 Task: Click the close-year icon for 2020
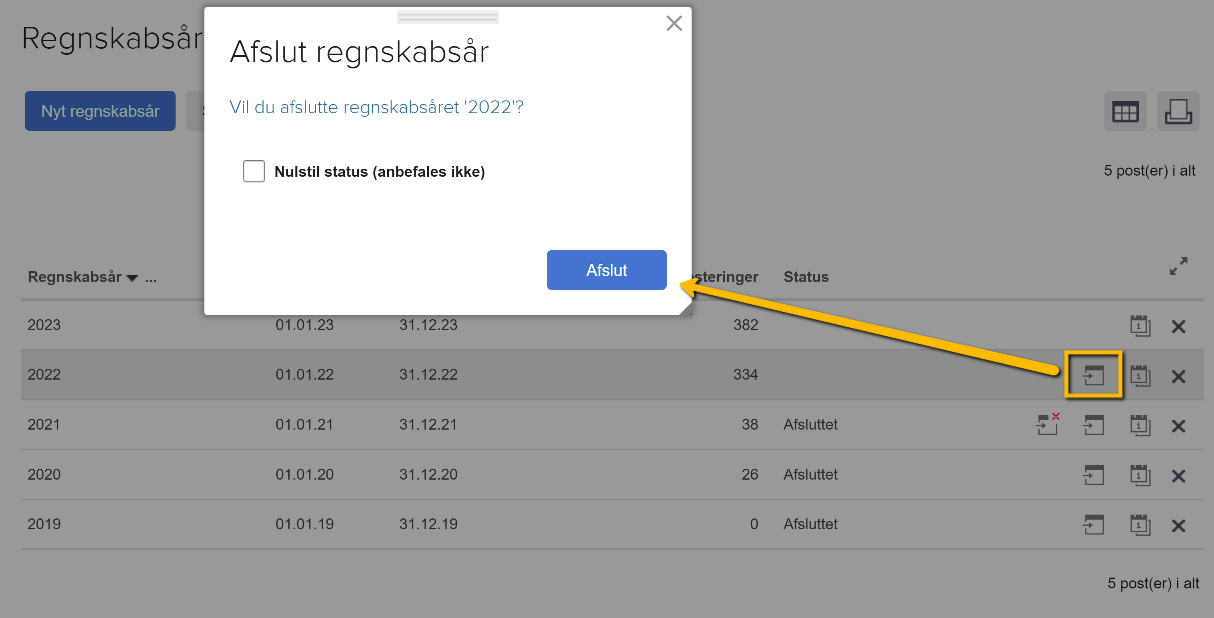click(1094, 475)
